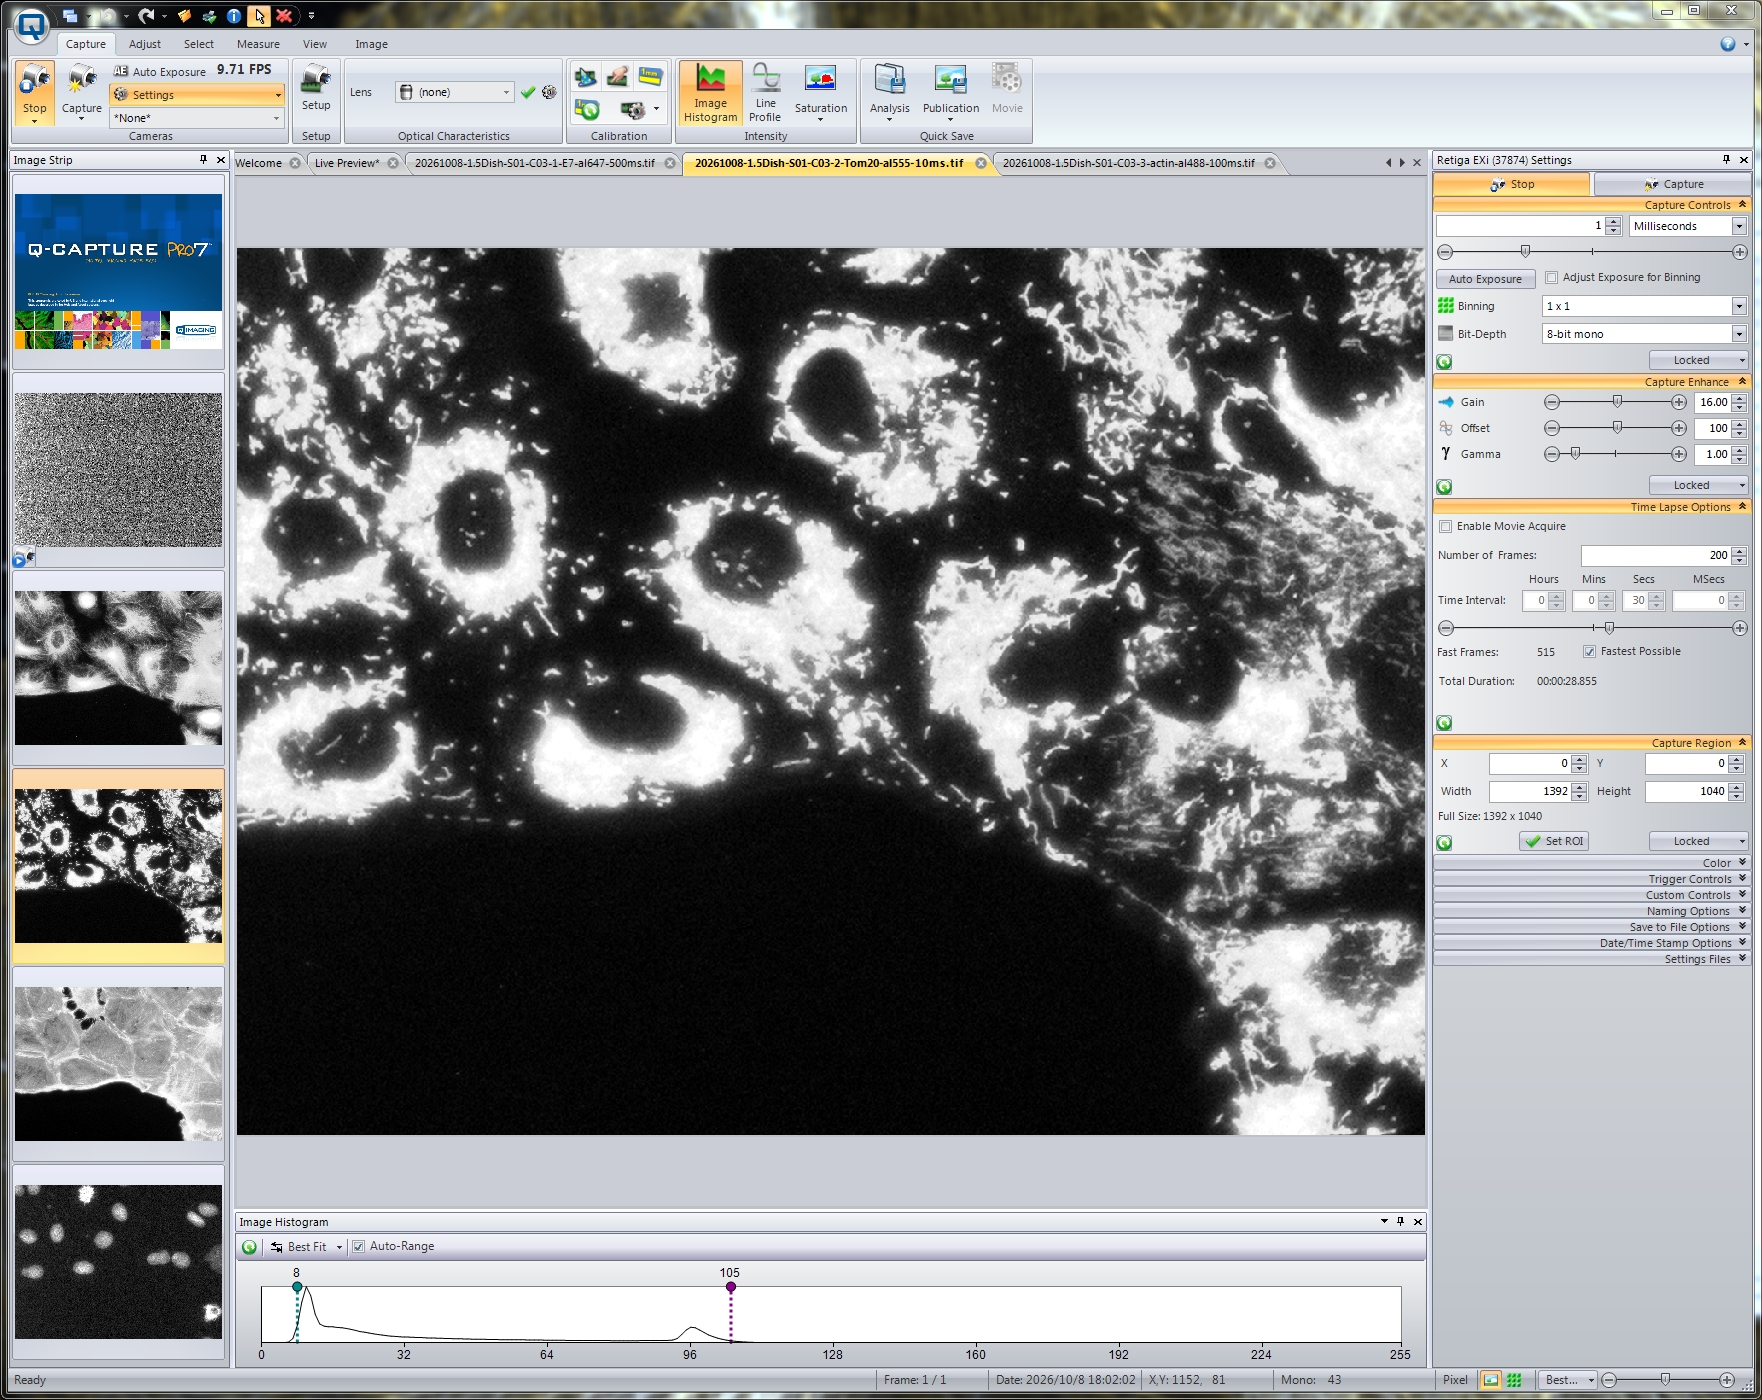Click the green checkmark beside Lens
This screenshot has height=1400, width=1762.
pos(528,92)
